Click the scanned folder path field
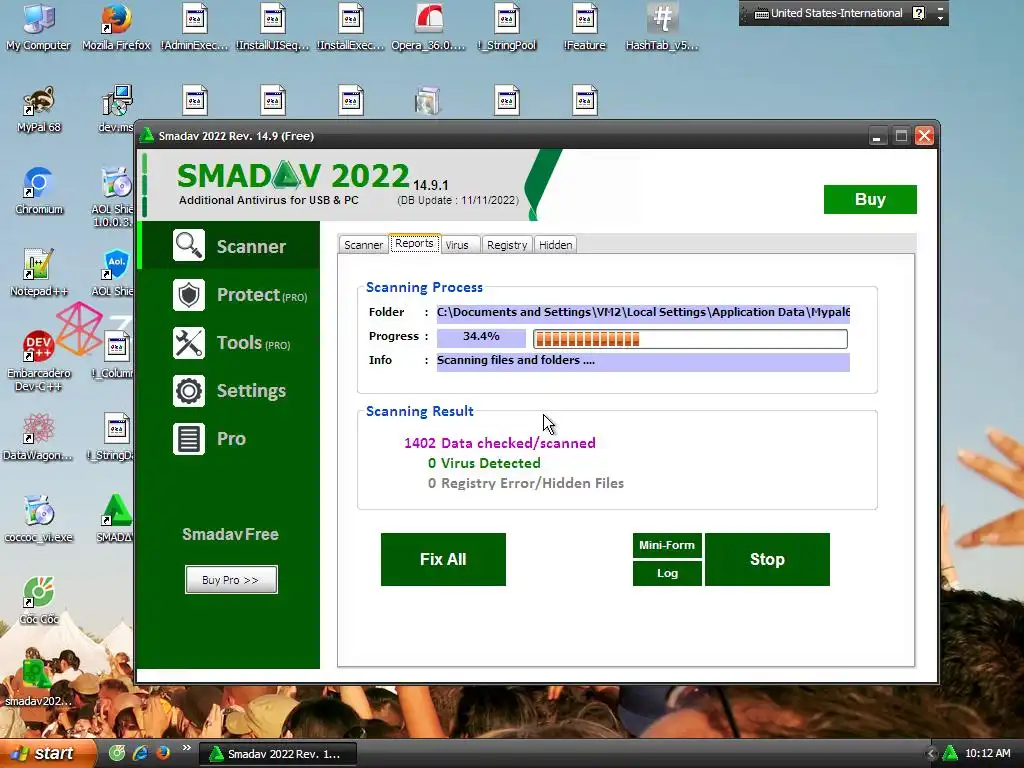 pos(643,312)
